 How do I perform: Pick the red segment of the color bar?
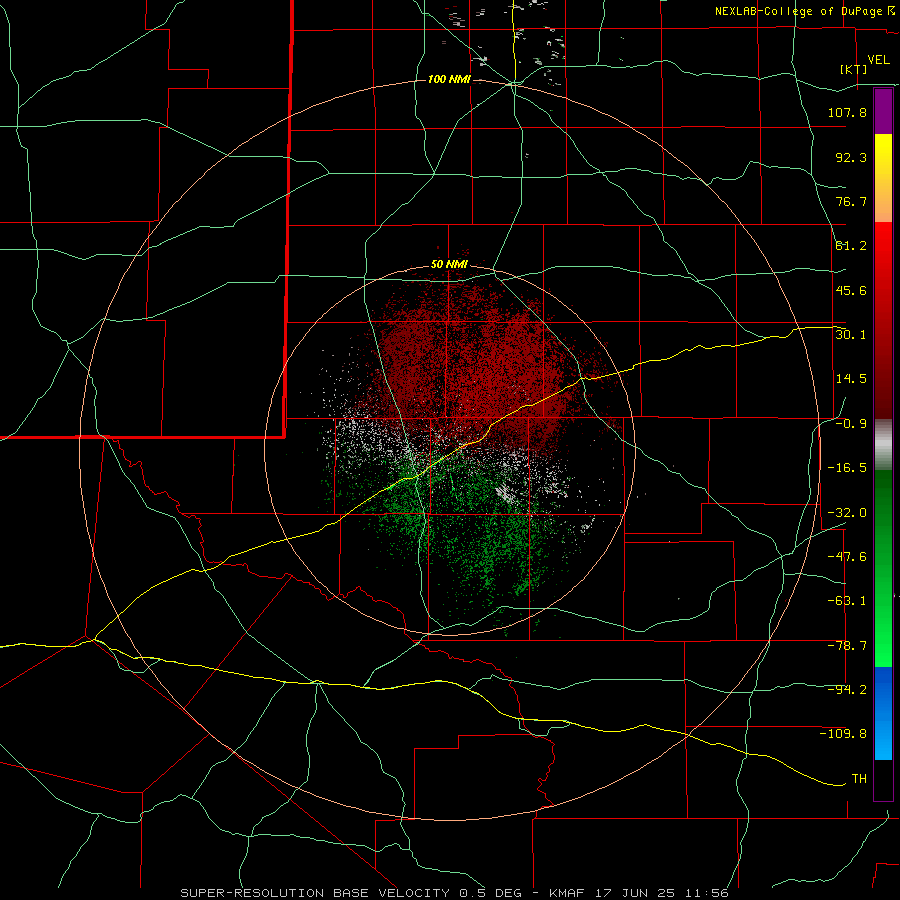click(883, 320)
